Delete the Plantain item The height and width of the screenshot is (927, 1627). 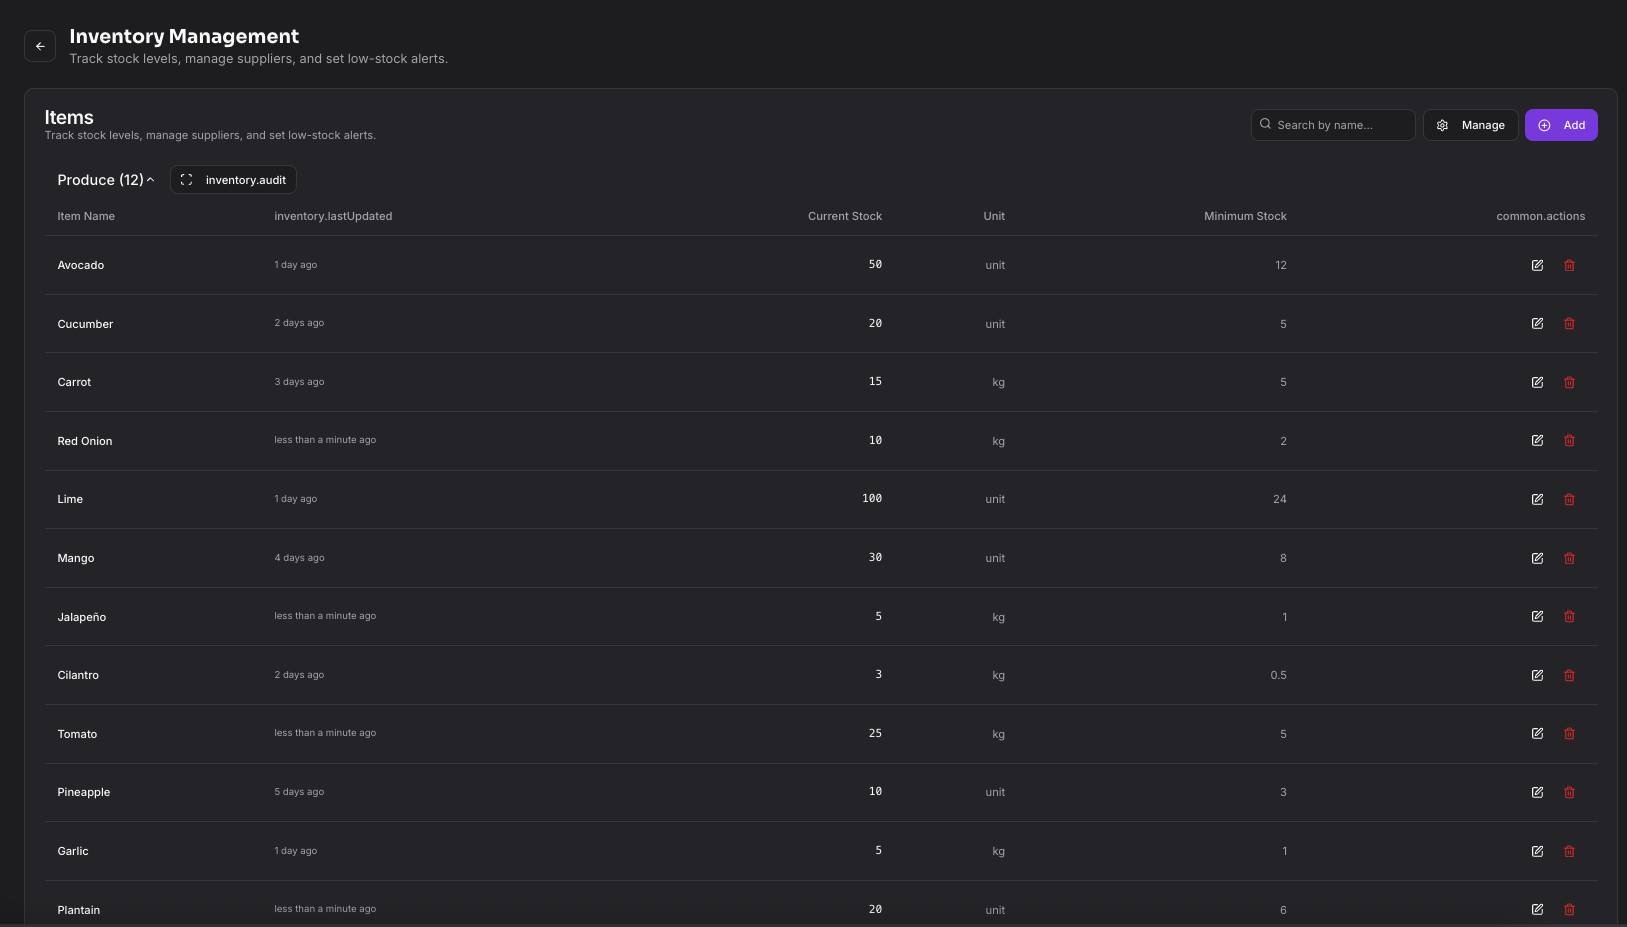click(x=1569, y=909)
